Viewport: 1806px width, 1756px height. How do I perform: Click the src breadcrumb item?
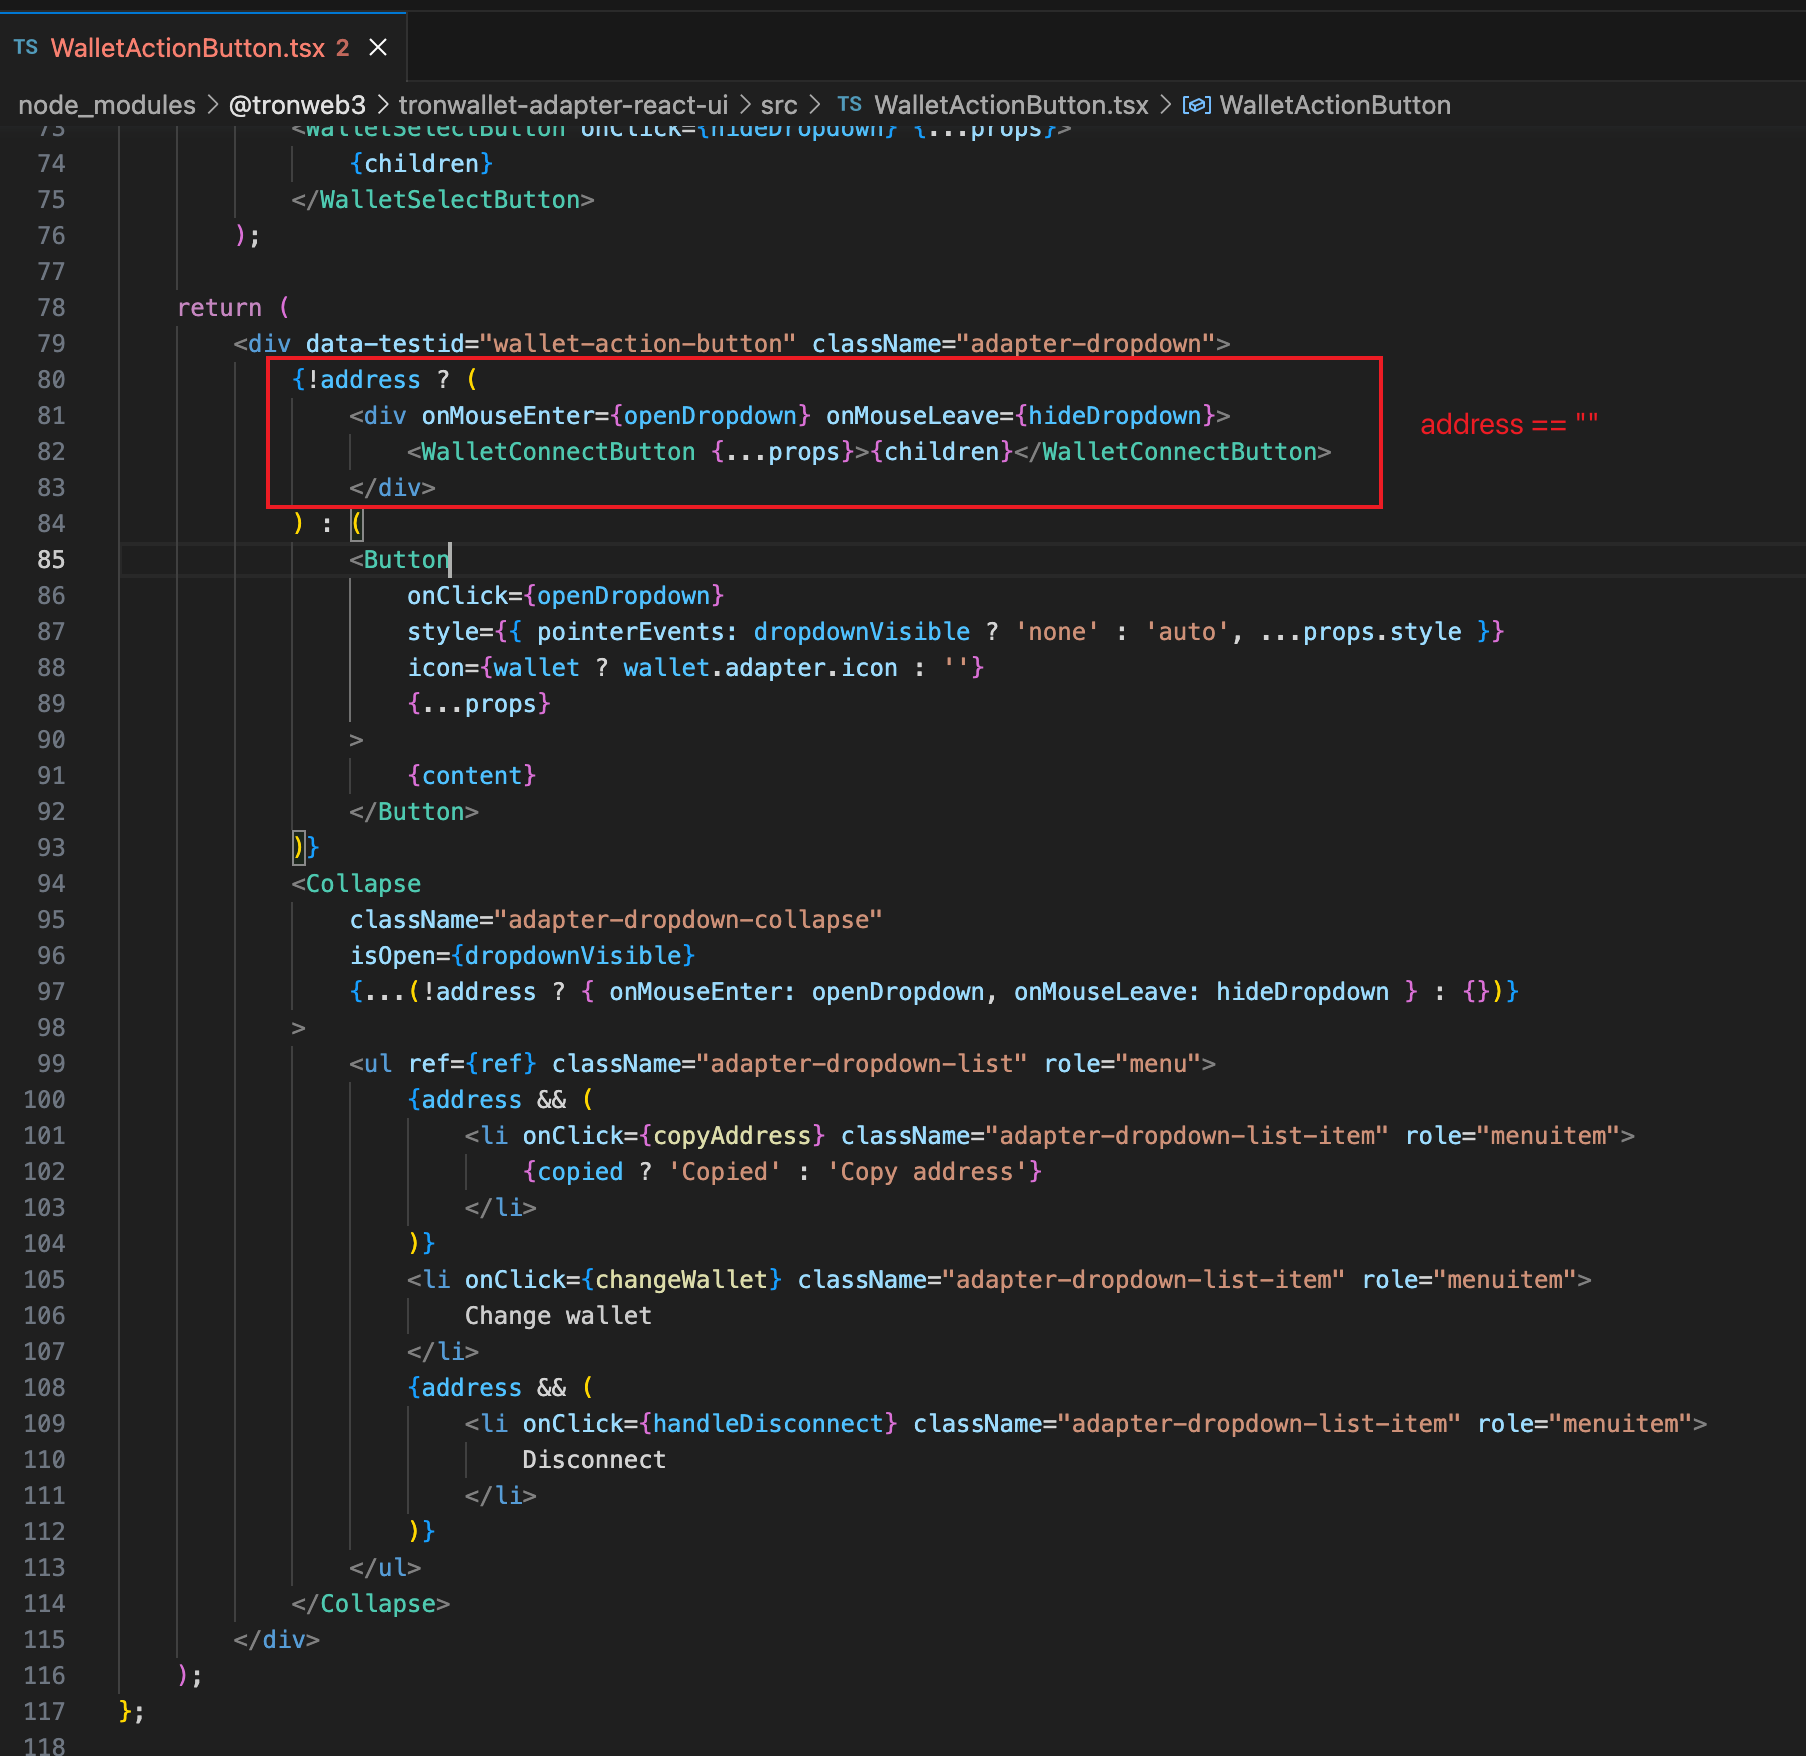click(x=779, y=105)
